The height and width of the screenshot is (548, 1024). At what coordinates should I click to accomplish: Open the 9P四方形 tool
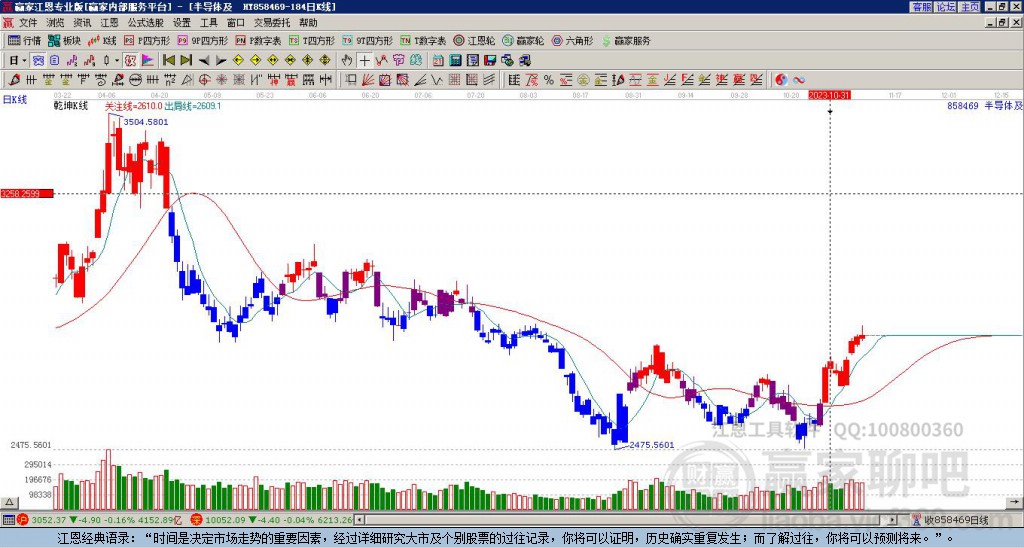coord(202,40)
